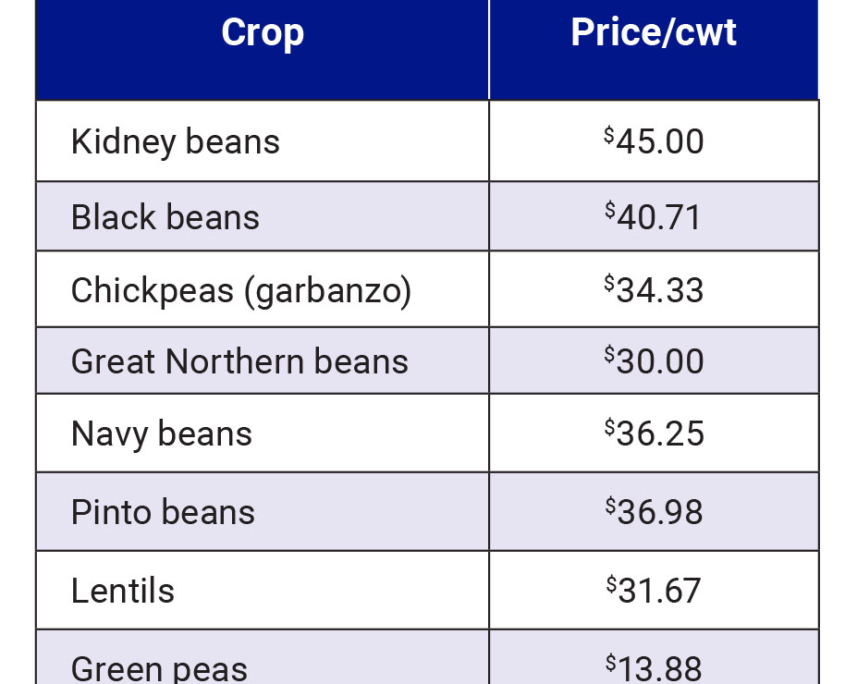Click the Navy beans price 36.25
The image size is (845, 684).
pyautogui.click(x=660, y=434)
